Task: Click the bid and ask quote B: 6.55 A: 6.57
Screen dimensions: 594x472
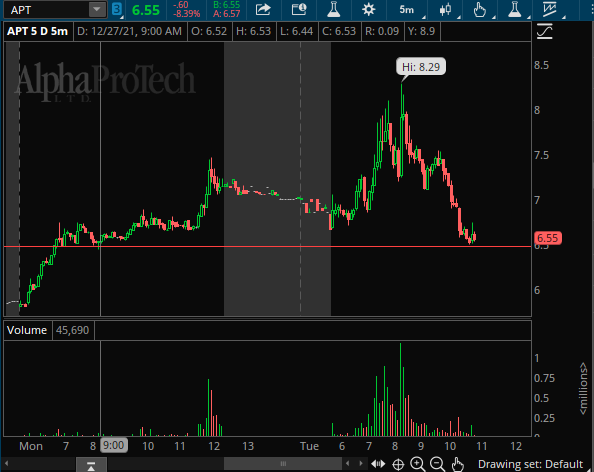Action: click(x=227, y=9)
